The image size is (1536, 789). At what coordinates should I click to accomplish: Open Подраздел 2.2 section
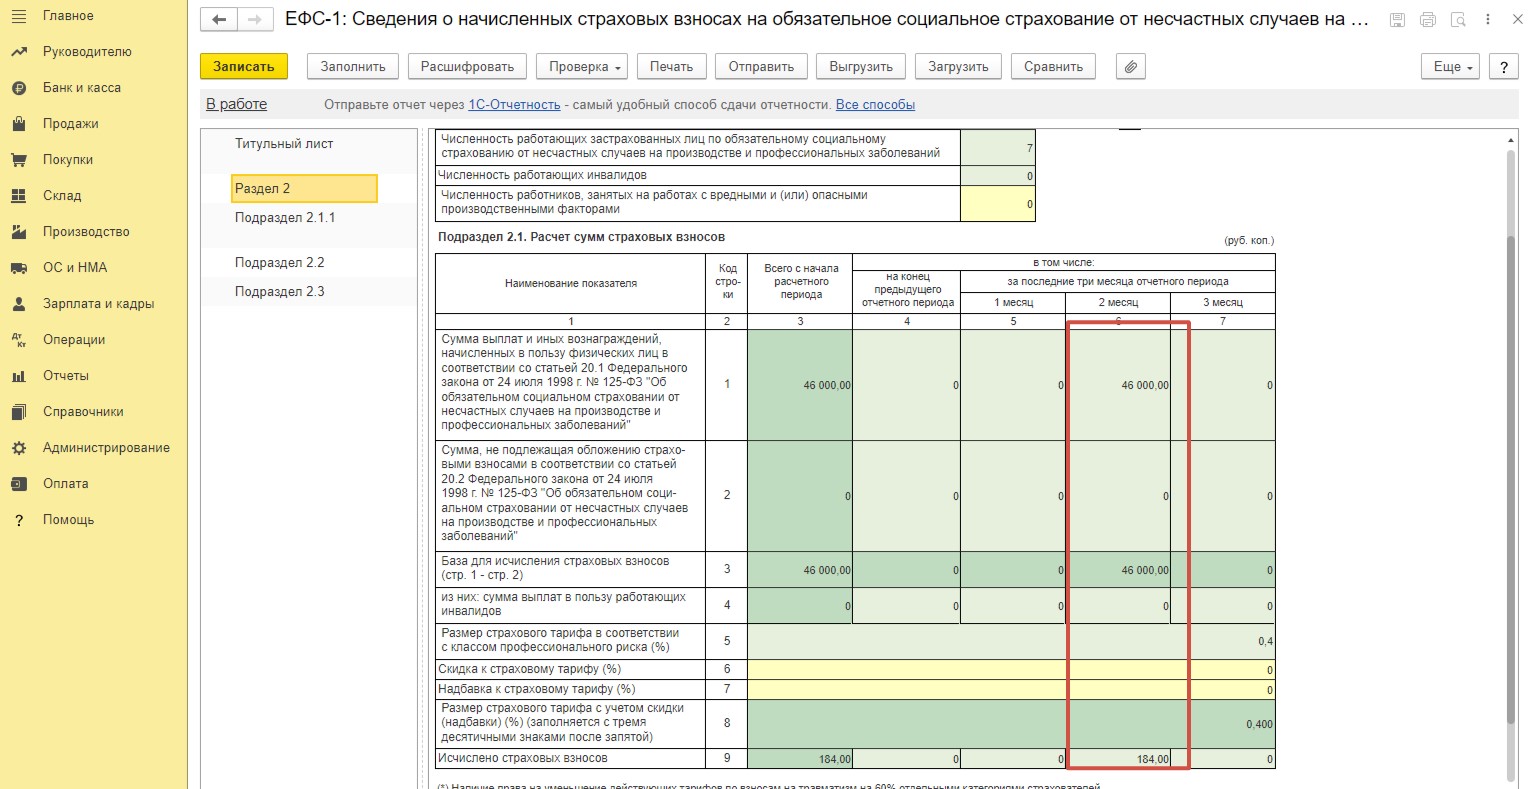click(280, 262)
